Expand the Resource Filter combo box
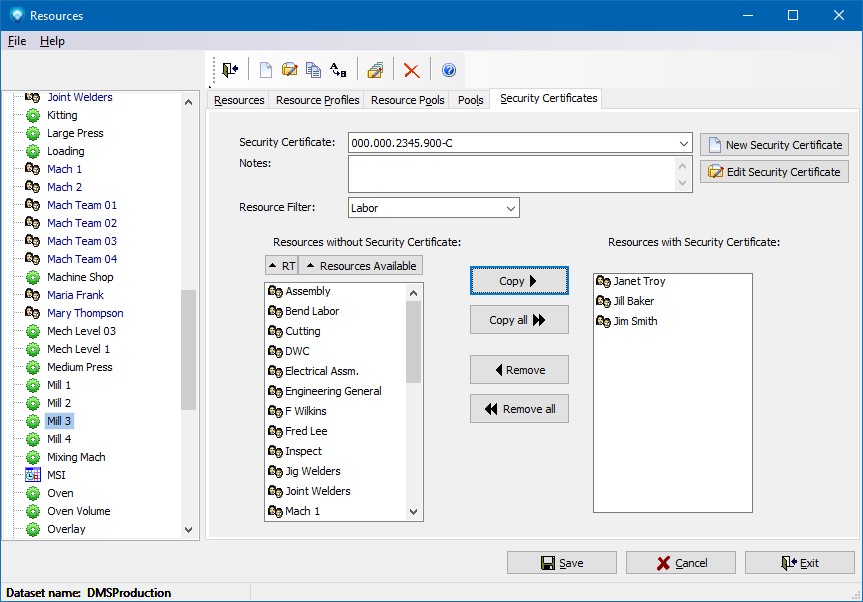Image resolution: width=863 pixels, height=602 pixels. 511,208
